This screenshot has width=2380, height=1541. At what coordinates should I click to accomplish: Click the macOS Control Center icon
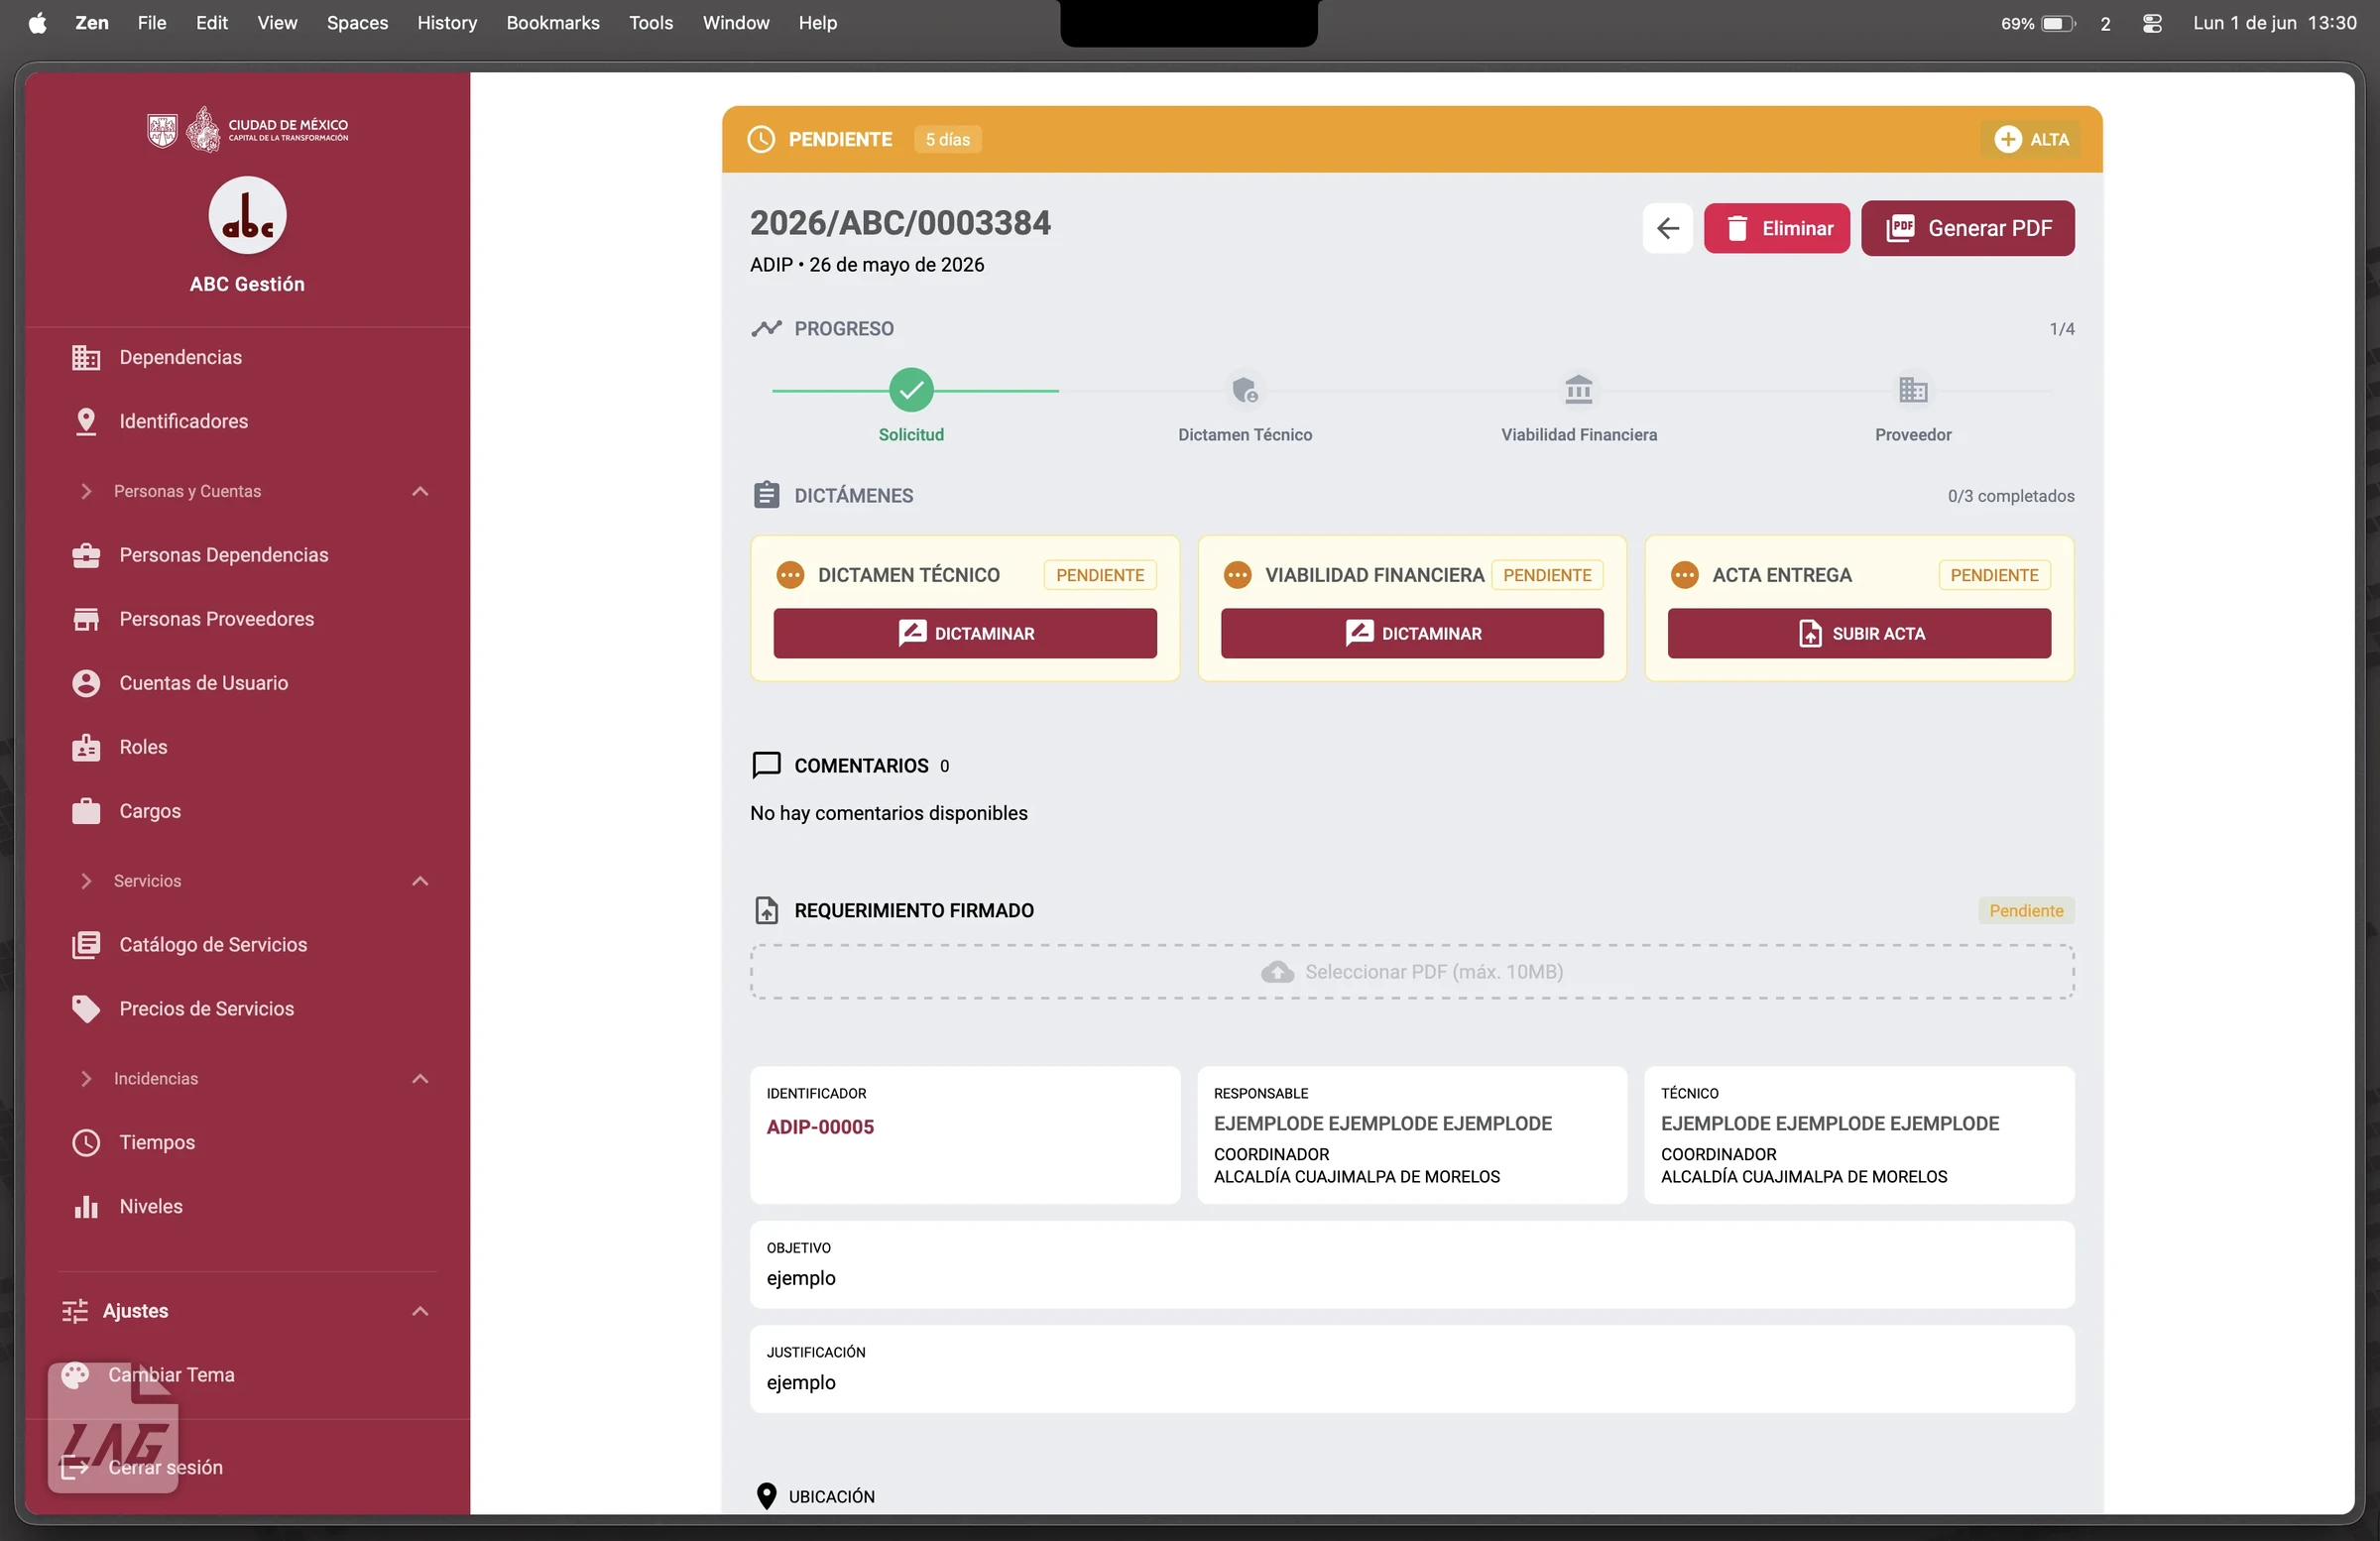[x=2152, y=23]
